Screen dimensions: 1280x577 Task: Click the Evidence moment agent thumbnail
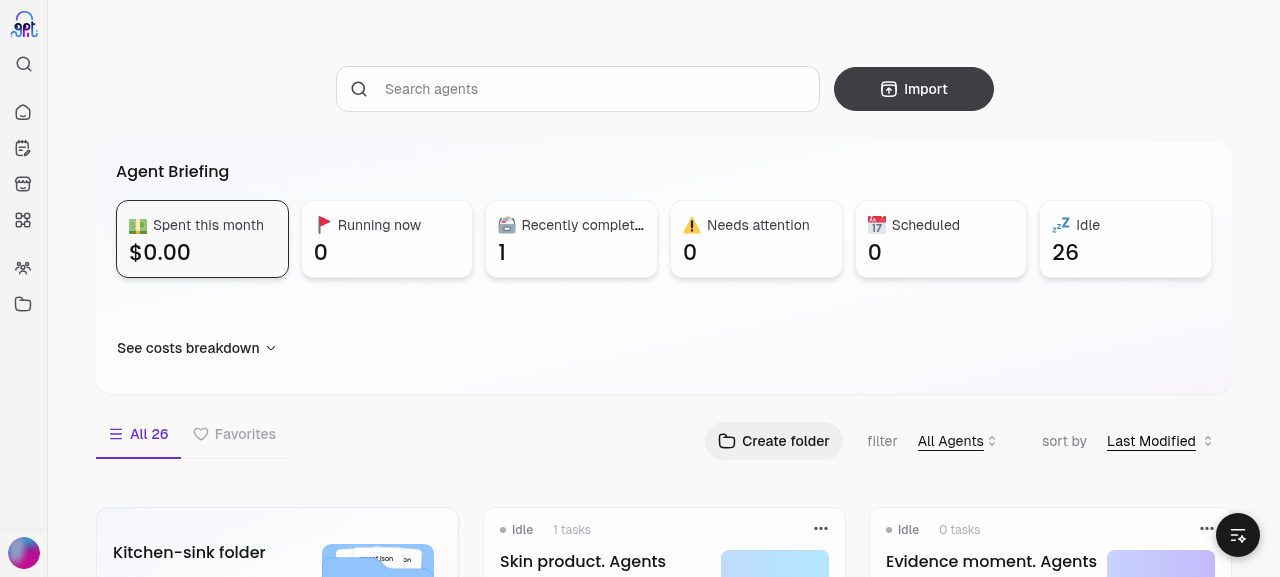[x=1161, y=563]
